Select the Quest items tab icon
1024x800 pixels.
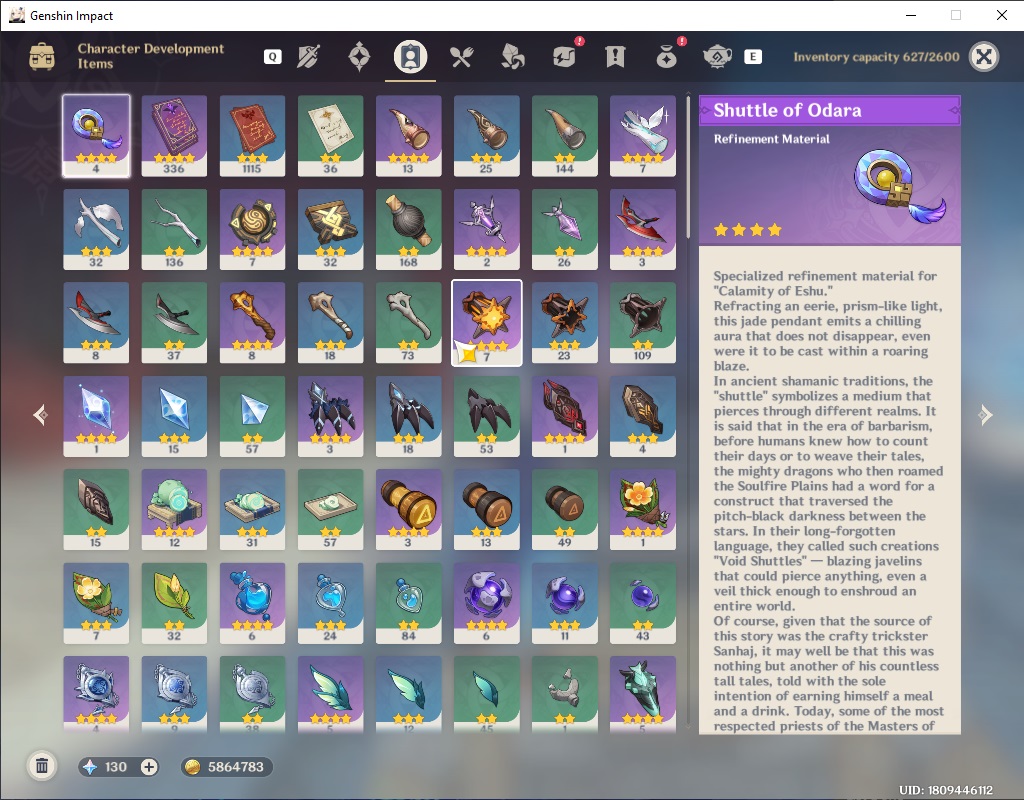click(615, 57)
